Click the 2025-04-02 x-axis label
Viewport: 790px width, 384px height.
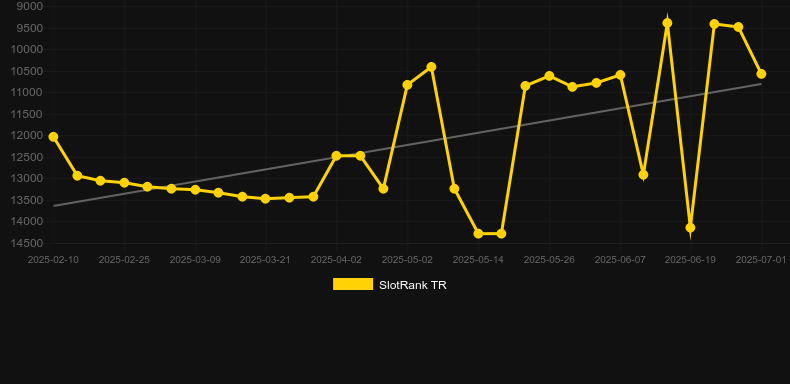pos(336,260)
